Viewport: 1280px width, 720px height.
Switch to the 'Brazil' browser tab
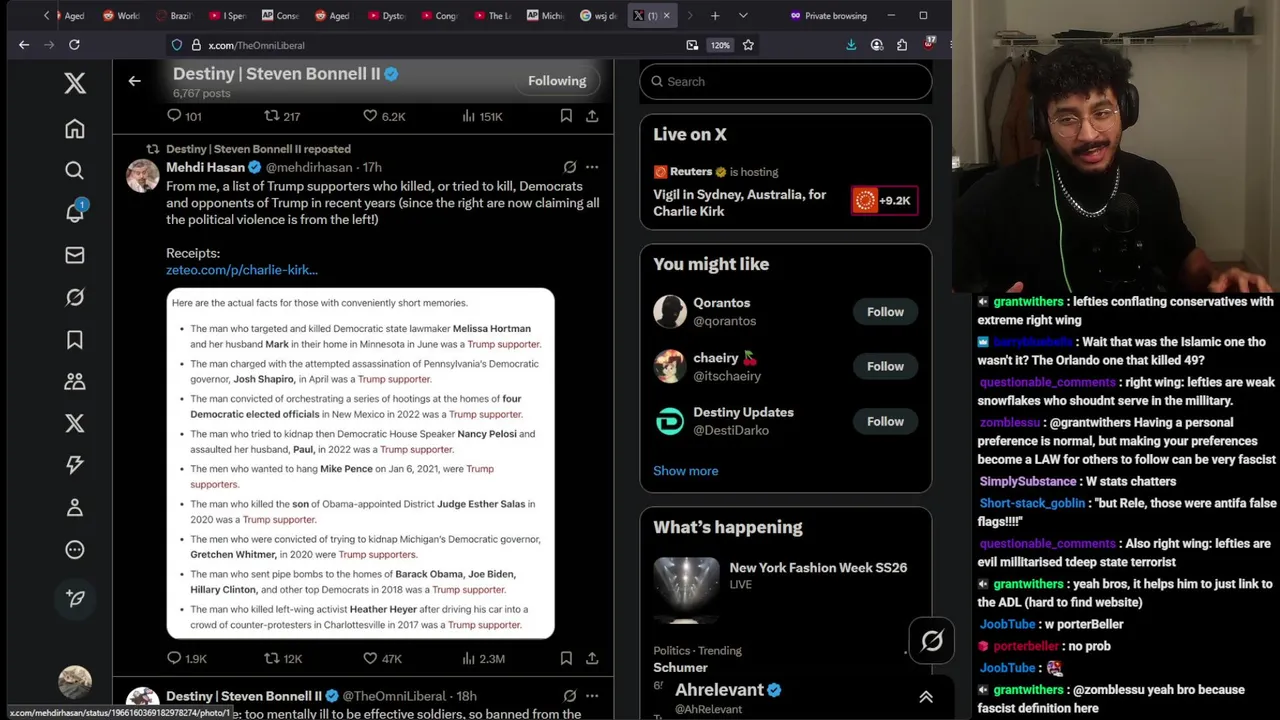pyautogui.click(x=175, y=16)
